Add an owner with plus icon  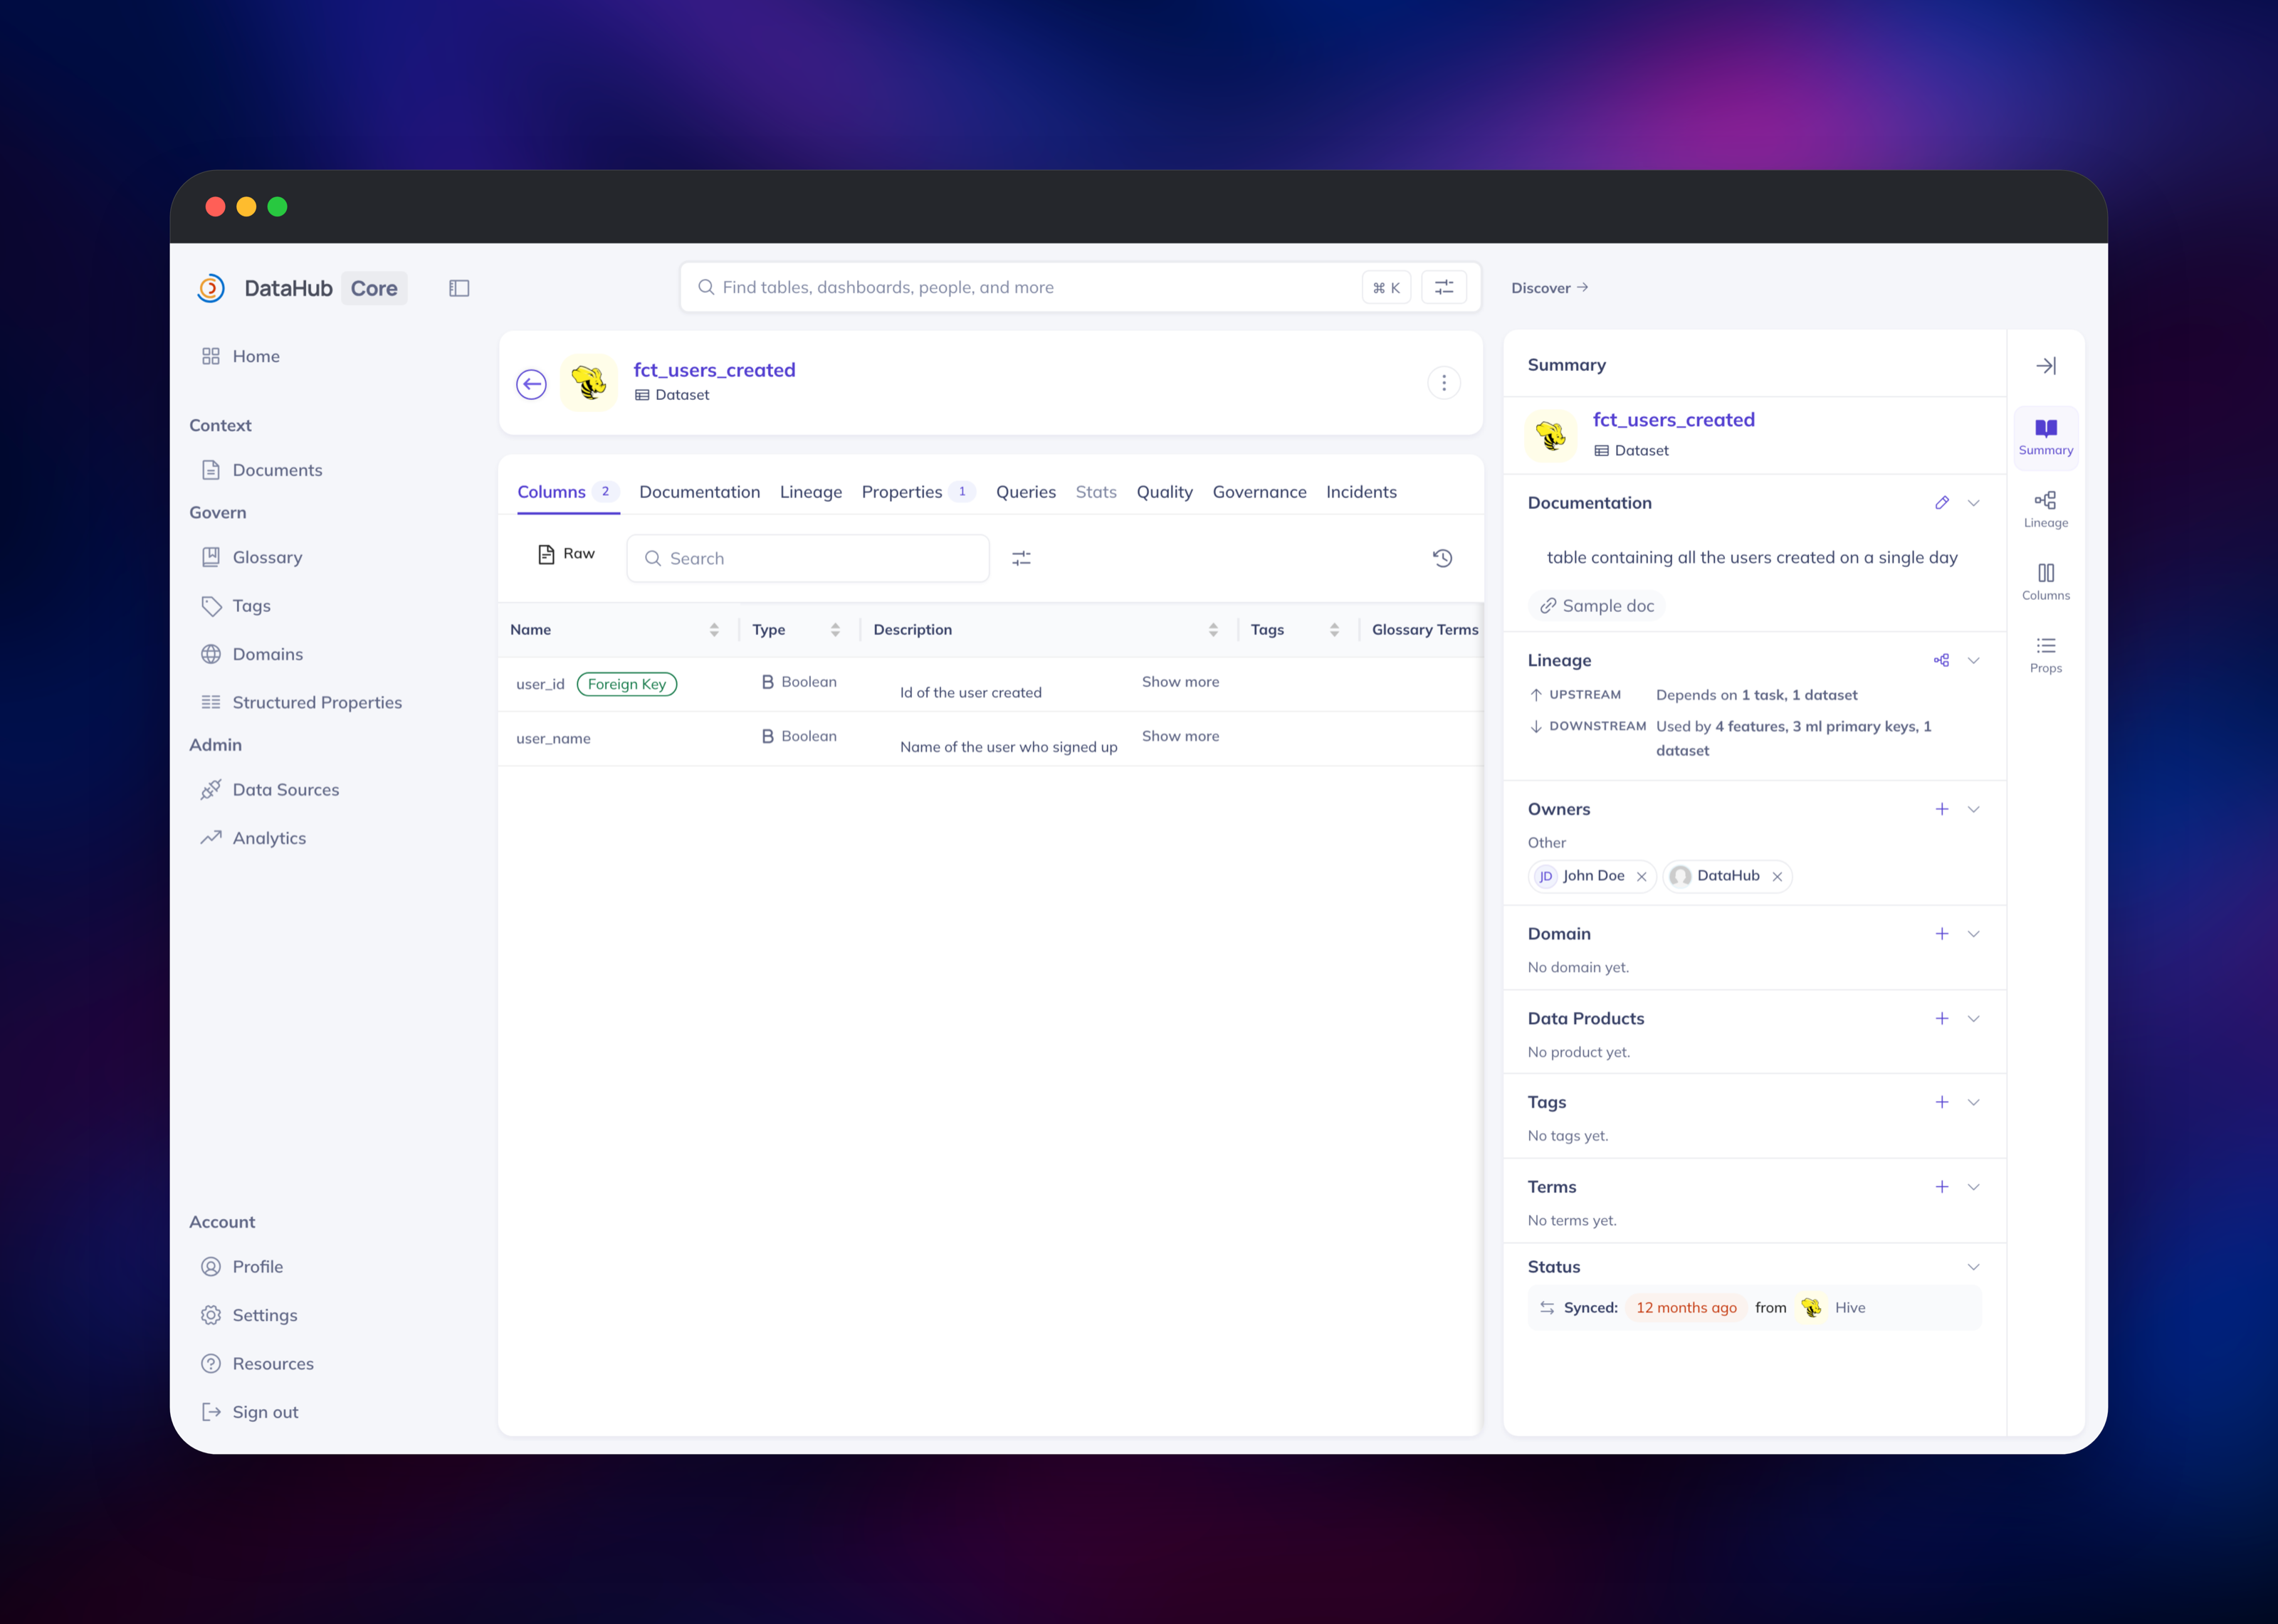pos(1942,809)
